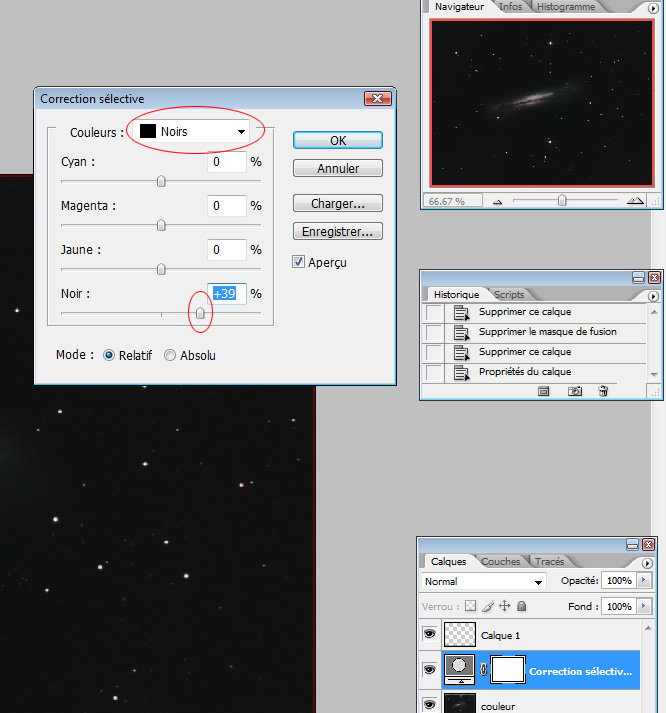Click the galaxy preview thumbnail in Navigateur
Viewport: 666px width, 713px height.
[541, 103]
